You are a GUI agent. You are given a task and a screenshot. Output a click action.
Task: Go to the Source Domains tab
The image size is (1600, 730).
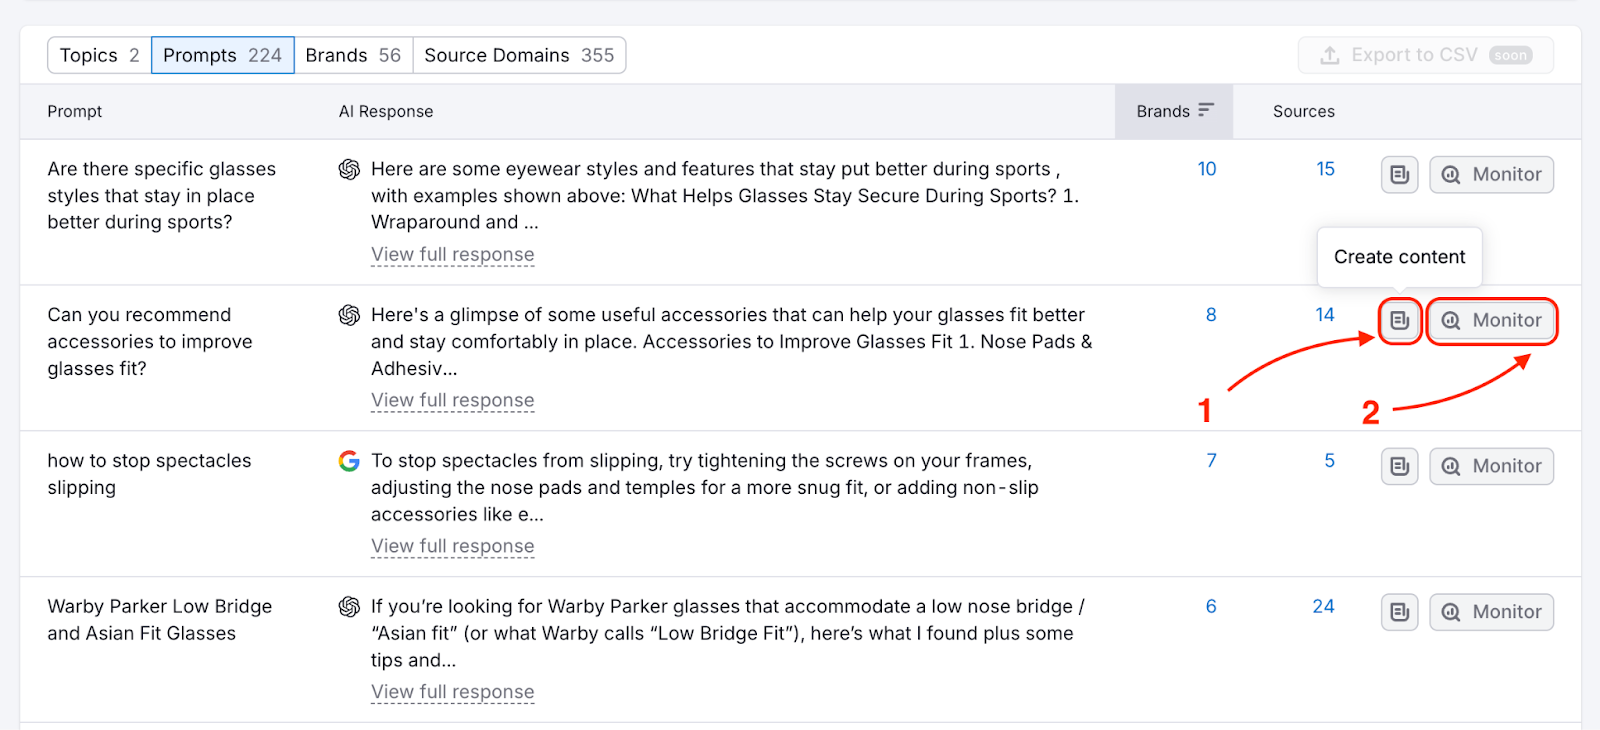click(519, 55)
